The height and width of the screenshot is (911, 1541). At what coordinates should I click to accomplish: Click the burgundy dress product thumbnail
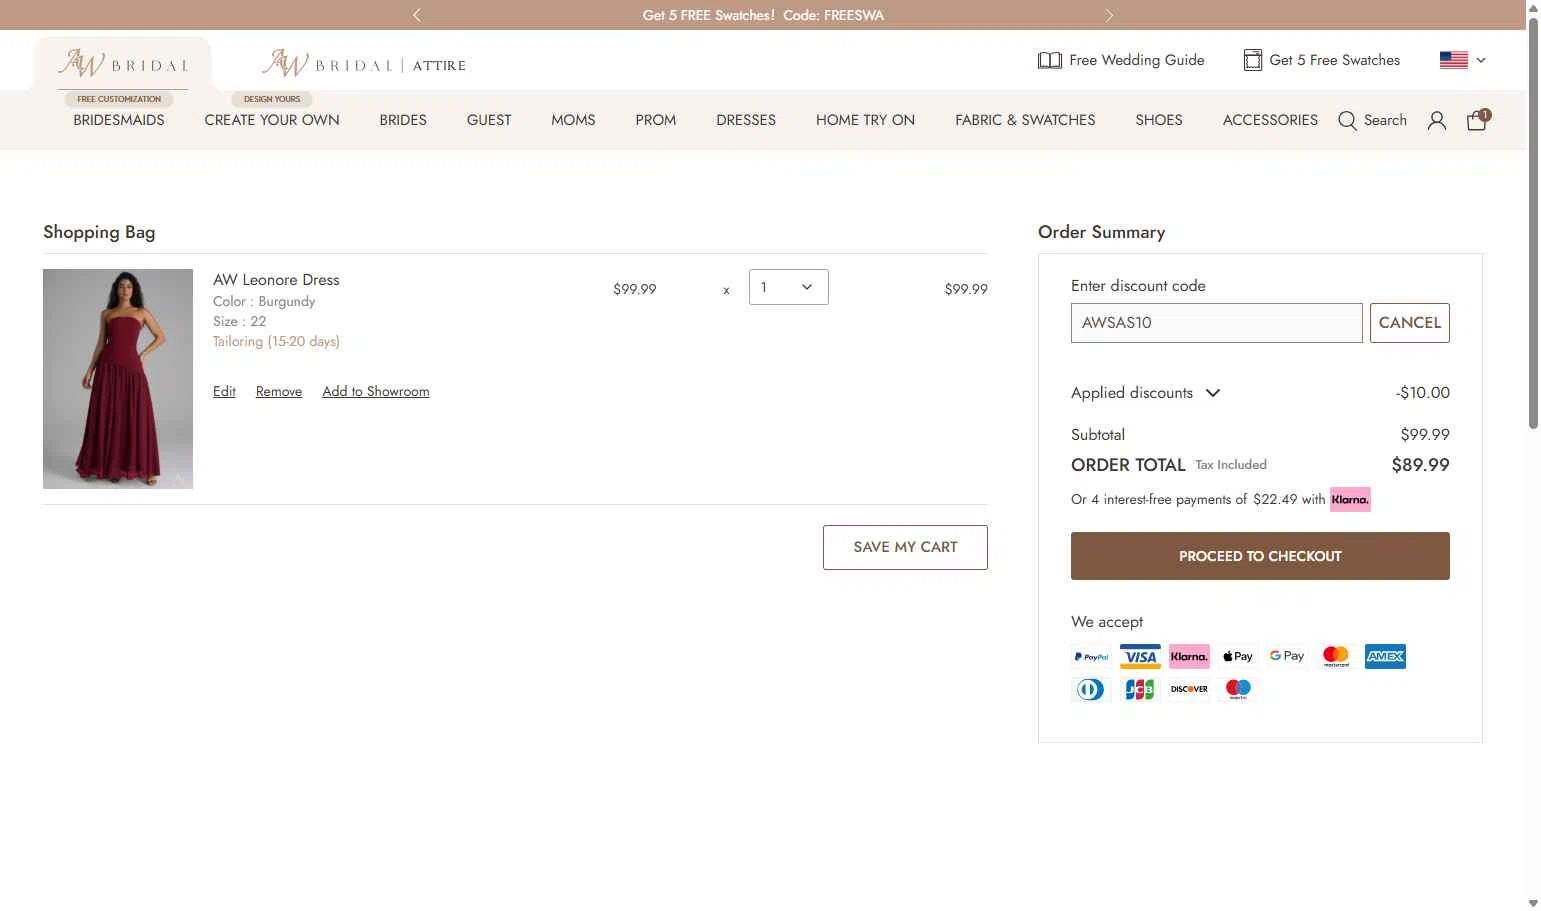[x=118, y=379]
